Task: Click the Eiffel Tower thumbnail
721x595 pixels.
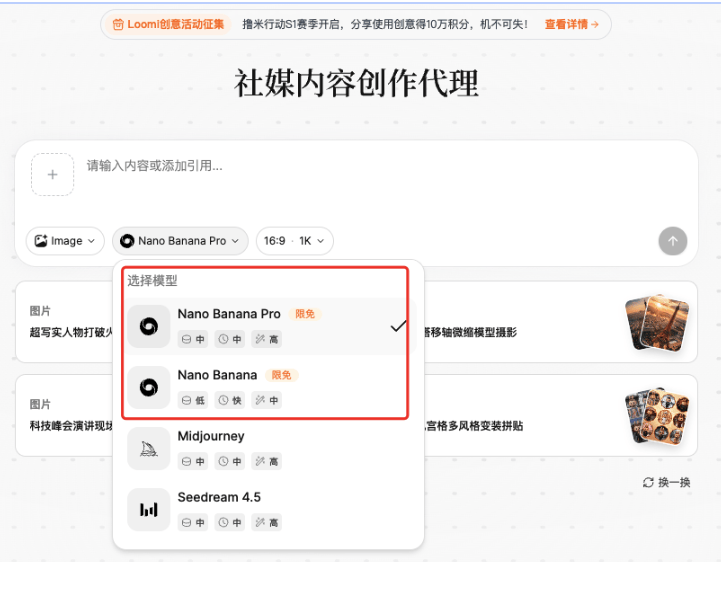Action: [658, 323]
